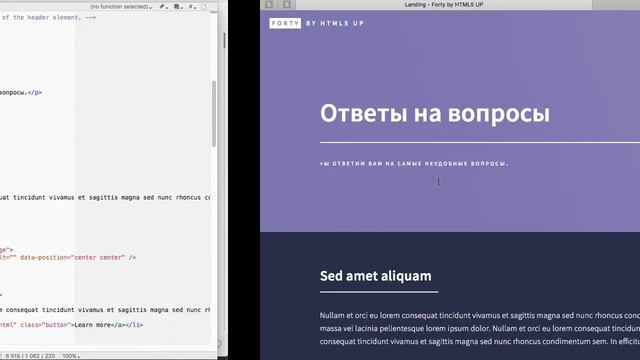Click the "вопросы.</p>" code line

click(21, 93)
